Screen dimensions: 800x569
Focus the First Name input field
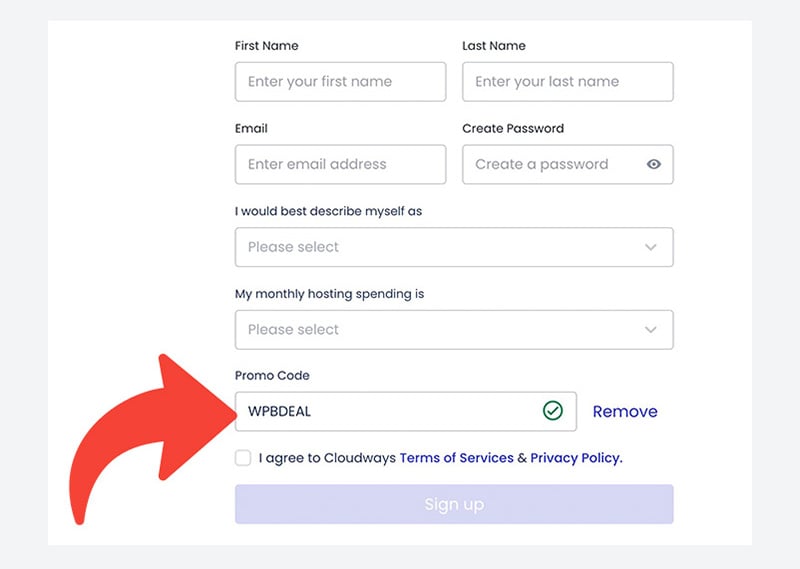(340, 82)
